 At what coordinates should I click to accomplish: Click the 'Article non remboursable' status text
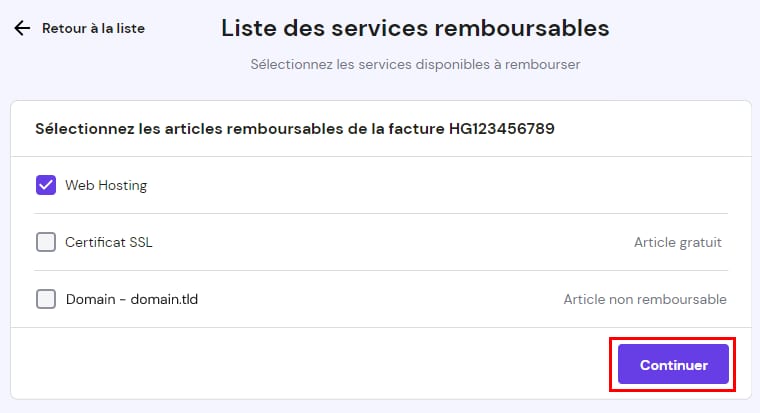coord(645,299)
